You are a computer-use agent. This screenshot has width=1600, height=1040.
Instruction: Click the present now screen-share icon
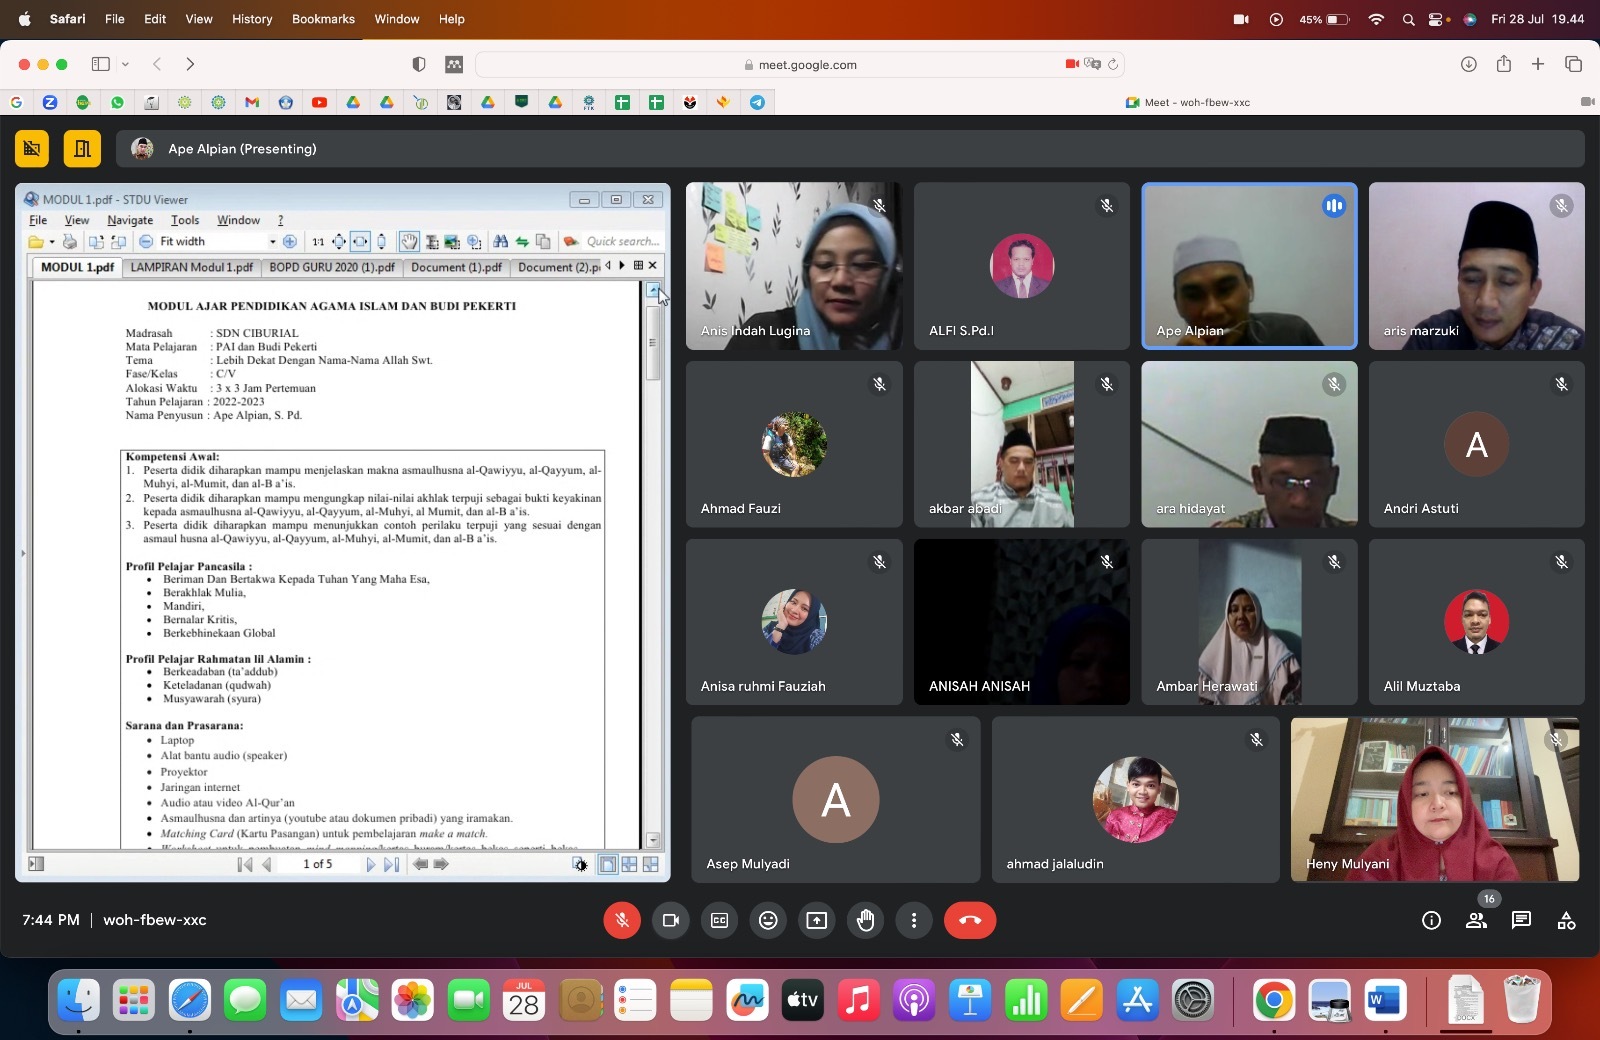(817, 920)
